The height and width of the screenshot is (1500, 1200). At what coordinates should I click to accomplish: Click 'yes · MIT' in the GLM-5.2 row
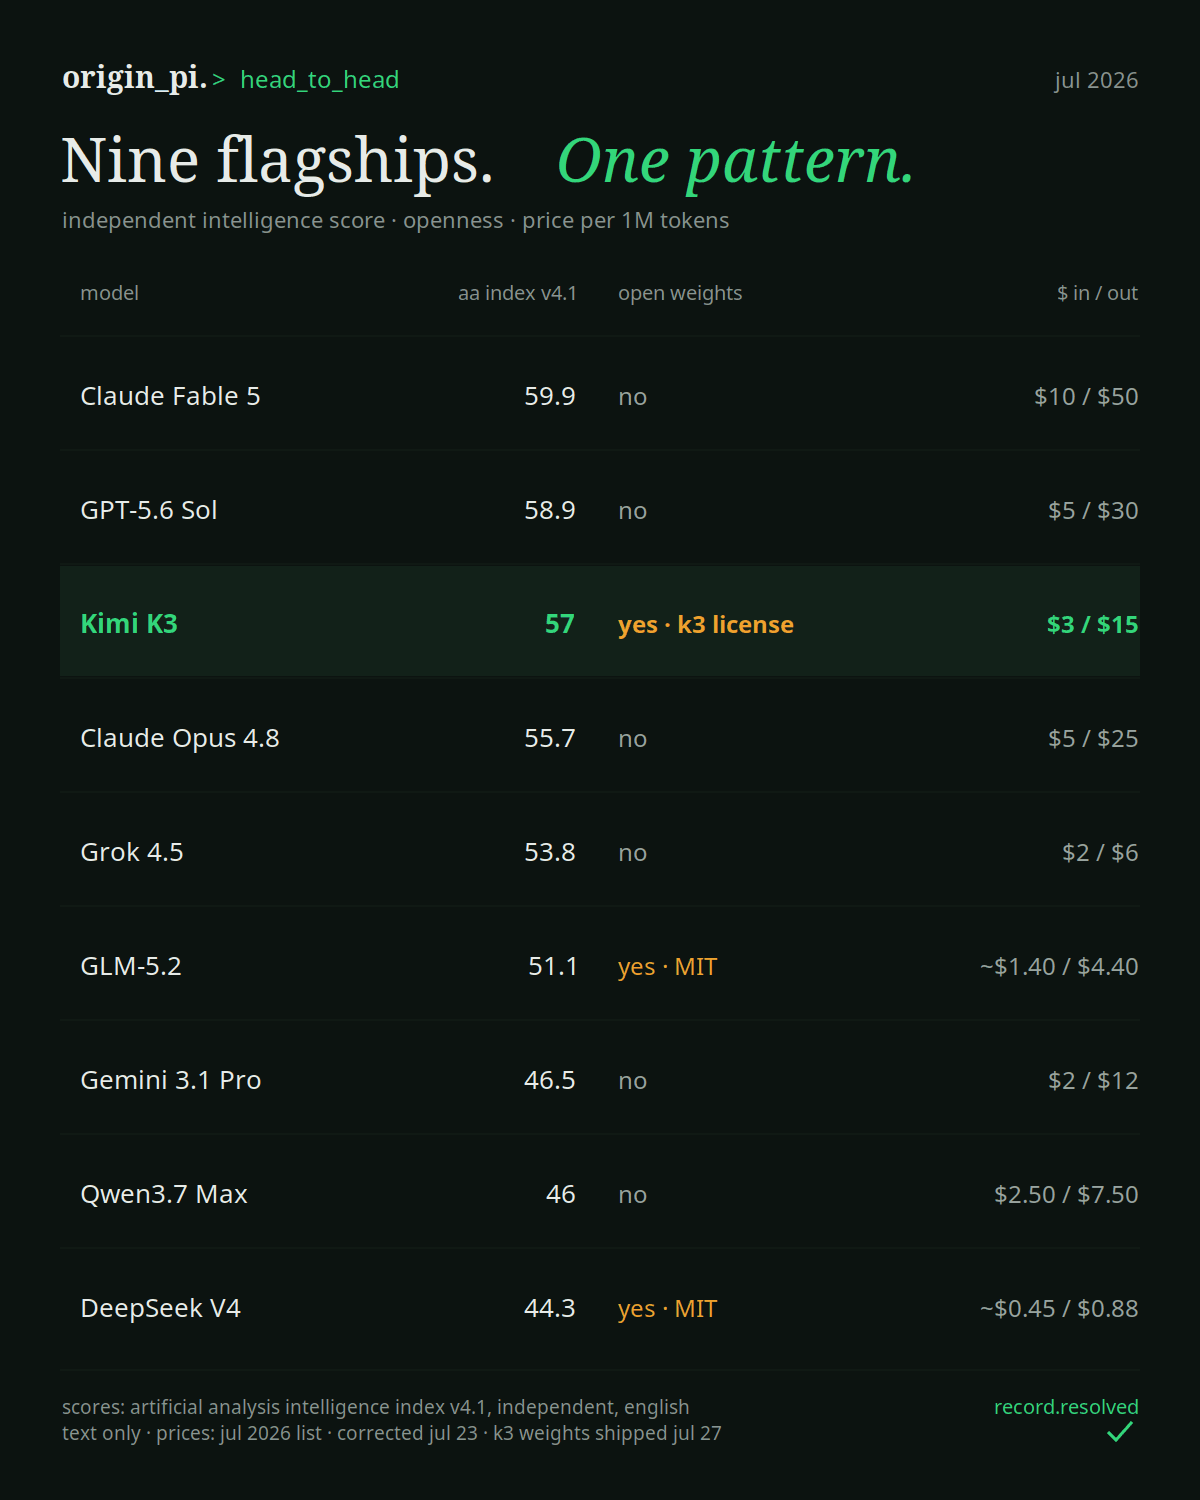point(668,967)
